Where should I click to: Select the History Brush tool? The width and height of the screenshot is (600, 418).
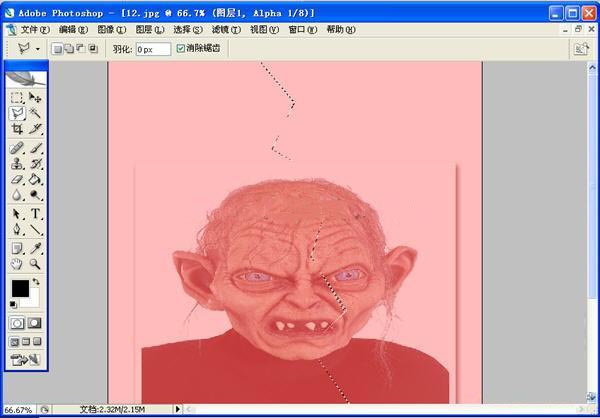[35, 164]
